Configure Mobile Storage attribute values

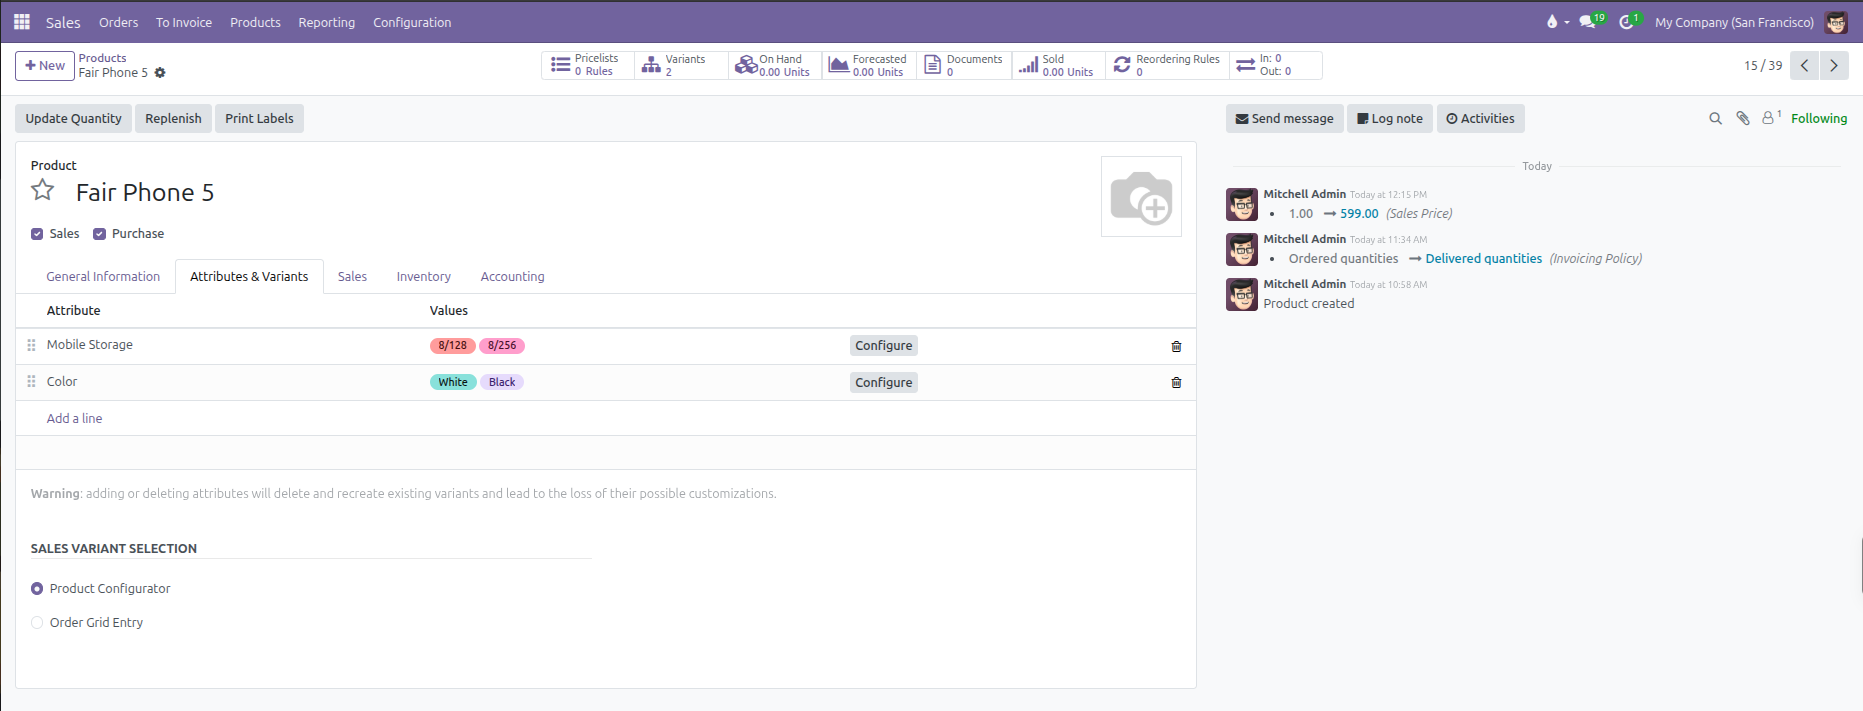(x=884, y=345)
